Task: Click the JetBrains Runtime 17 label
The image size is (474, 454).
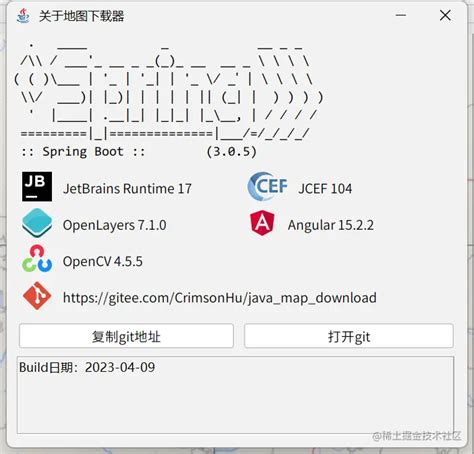Action: click(x=127, y=189)
